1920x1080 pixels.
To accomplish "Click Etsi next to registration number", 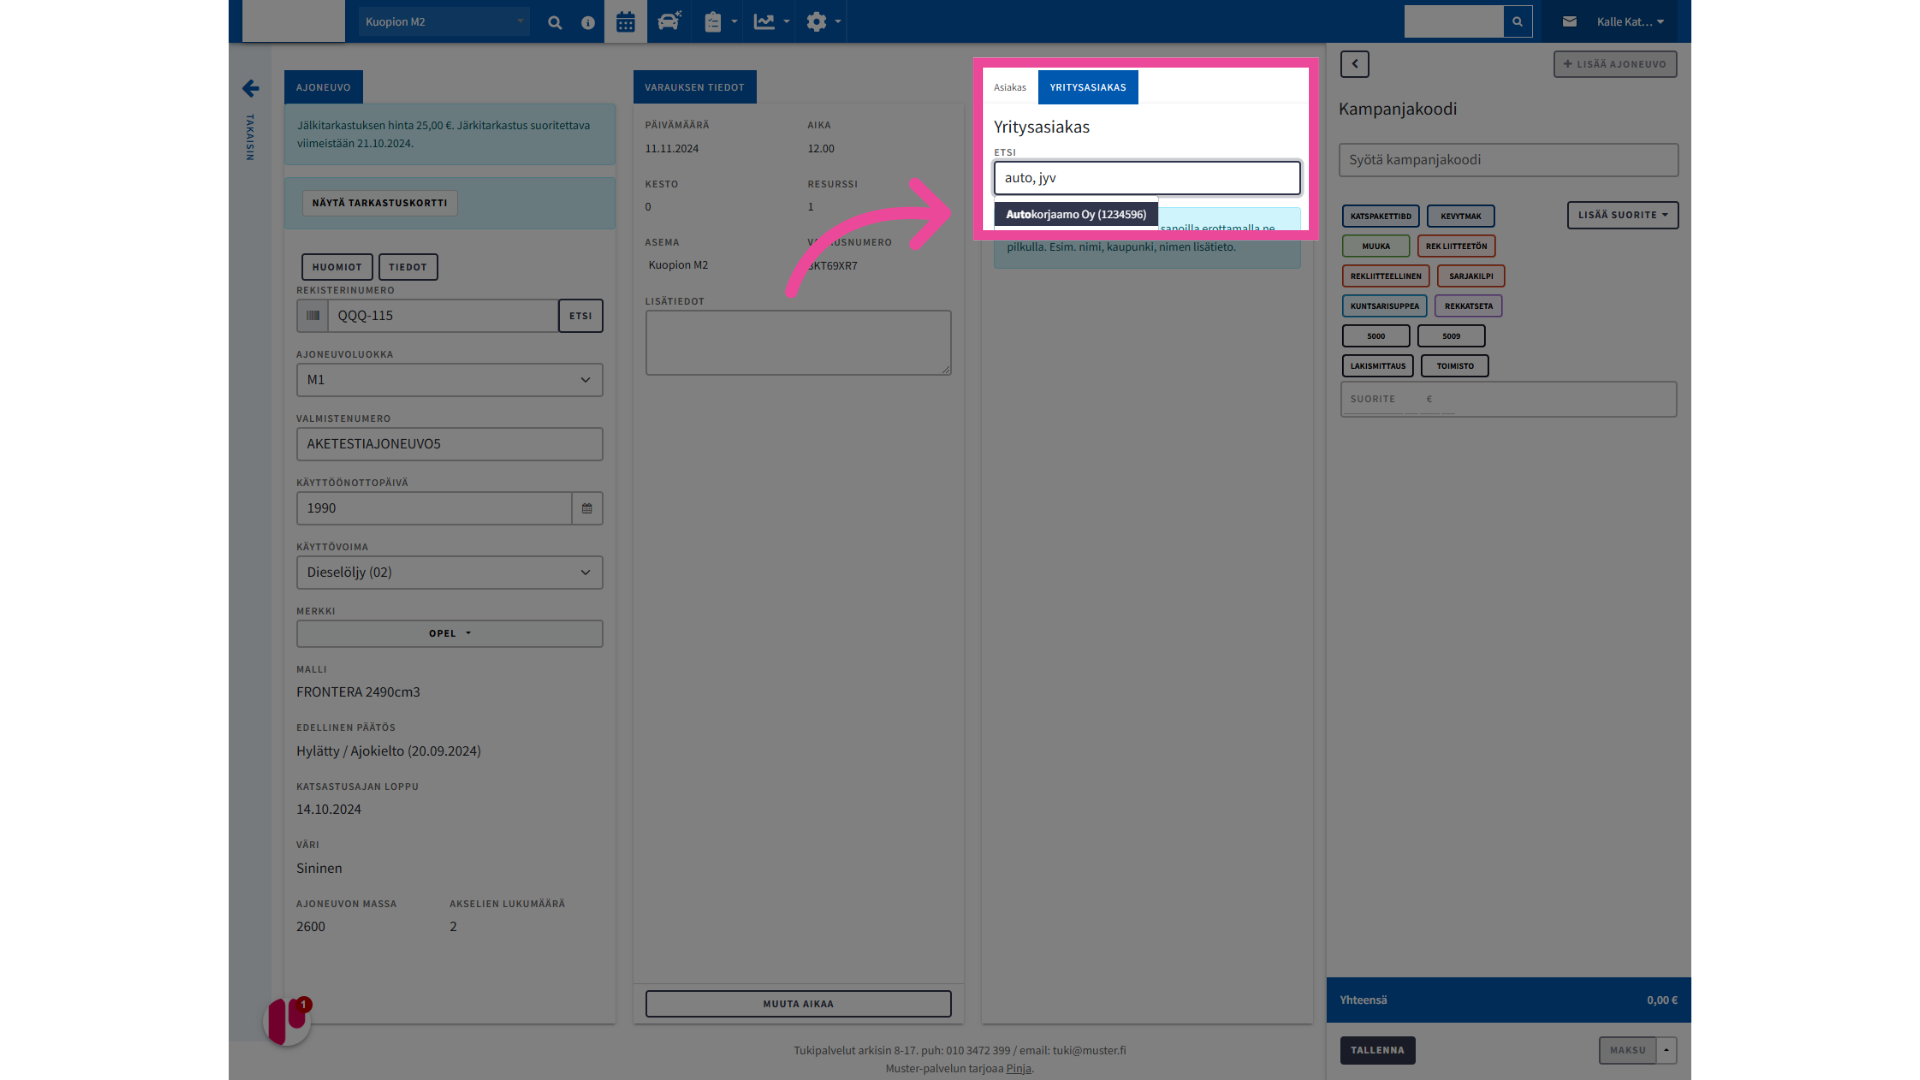I will [x=581, y=316].
